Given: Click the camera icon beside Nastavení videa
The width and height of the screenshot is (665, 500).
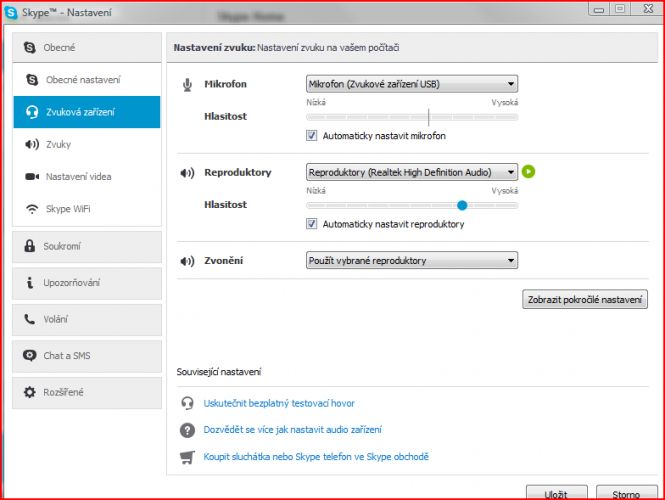Looking at the screenshot, I should pyautogui.click(x=32, y=176).
